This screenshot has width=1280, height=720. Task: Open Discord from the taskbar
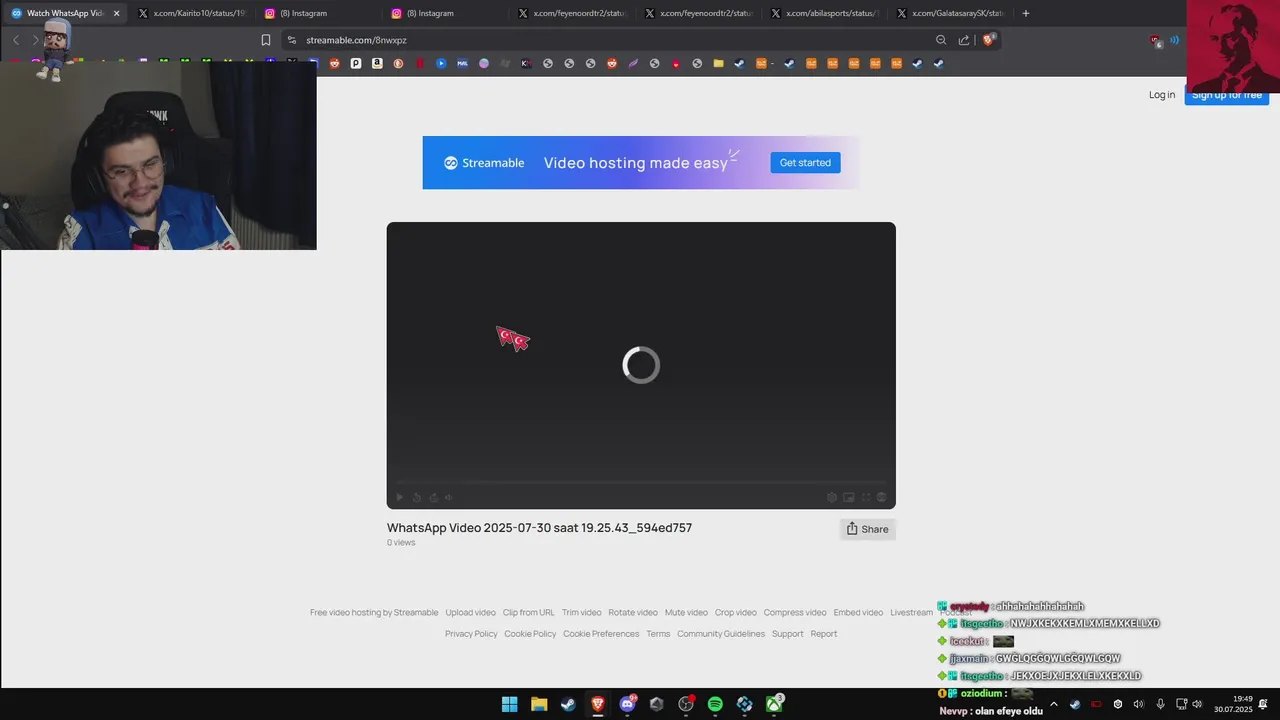(627, 704)
